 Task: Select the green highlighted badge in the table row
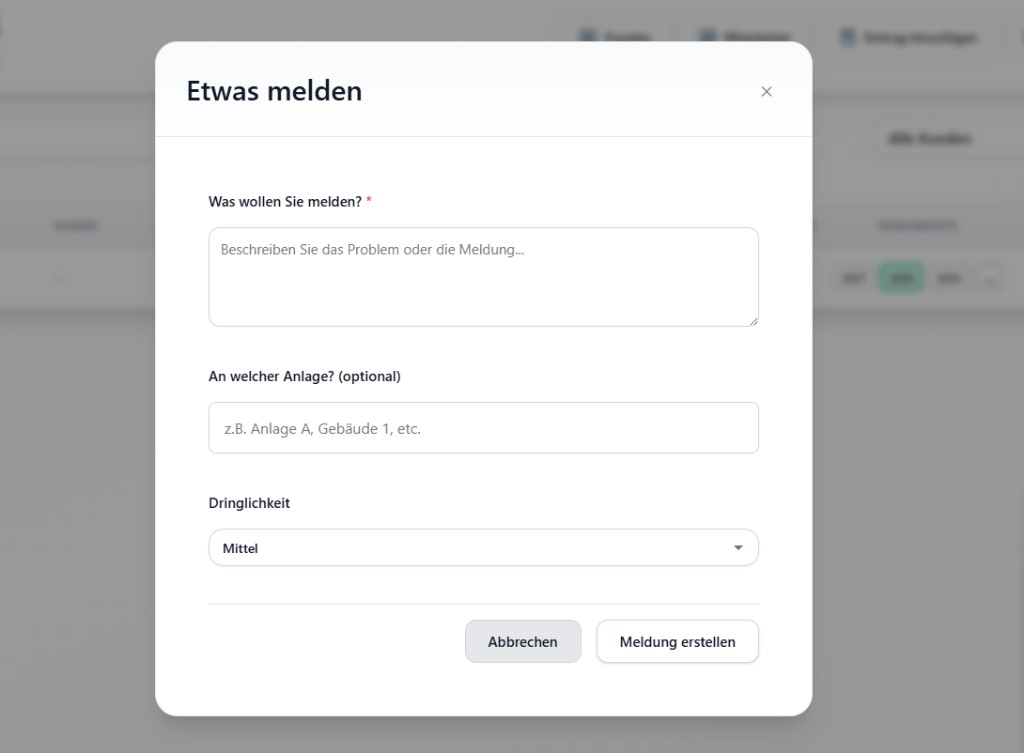click(901, 277)
